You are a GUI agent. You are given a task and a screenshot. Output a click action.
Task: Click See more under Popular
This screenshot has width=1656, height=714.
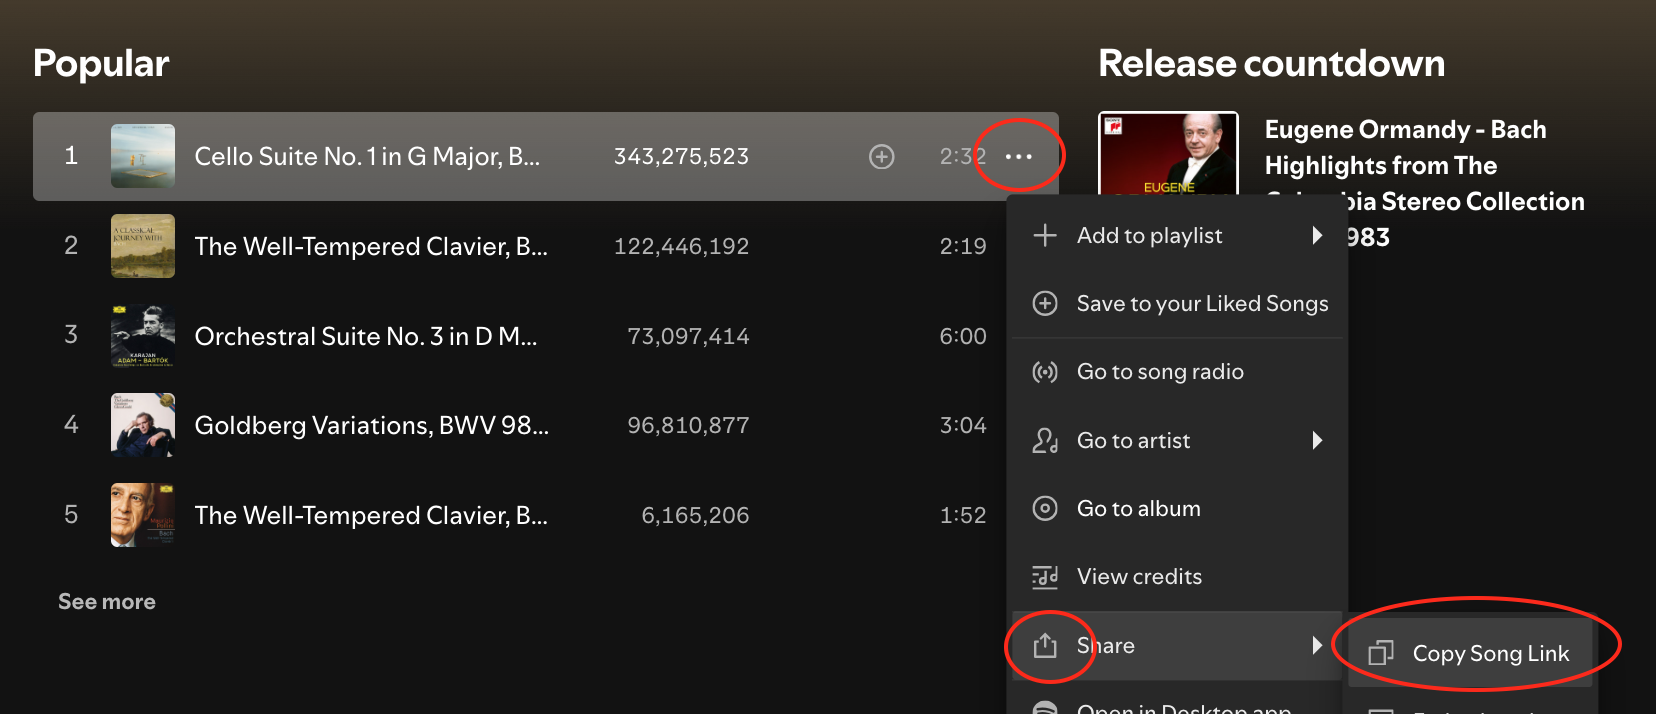point(107,602)
